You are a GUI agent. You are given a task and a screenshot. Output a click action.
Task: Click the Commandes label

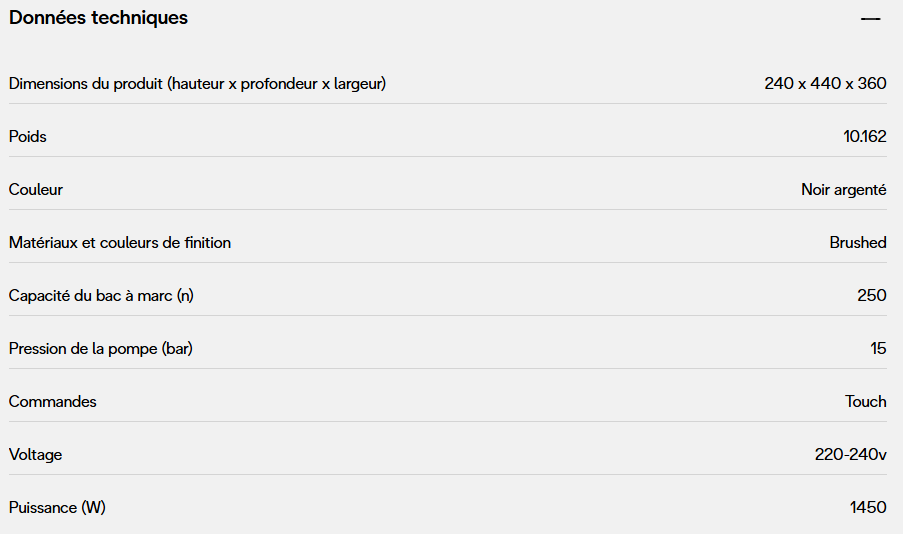tap(53, 402)
